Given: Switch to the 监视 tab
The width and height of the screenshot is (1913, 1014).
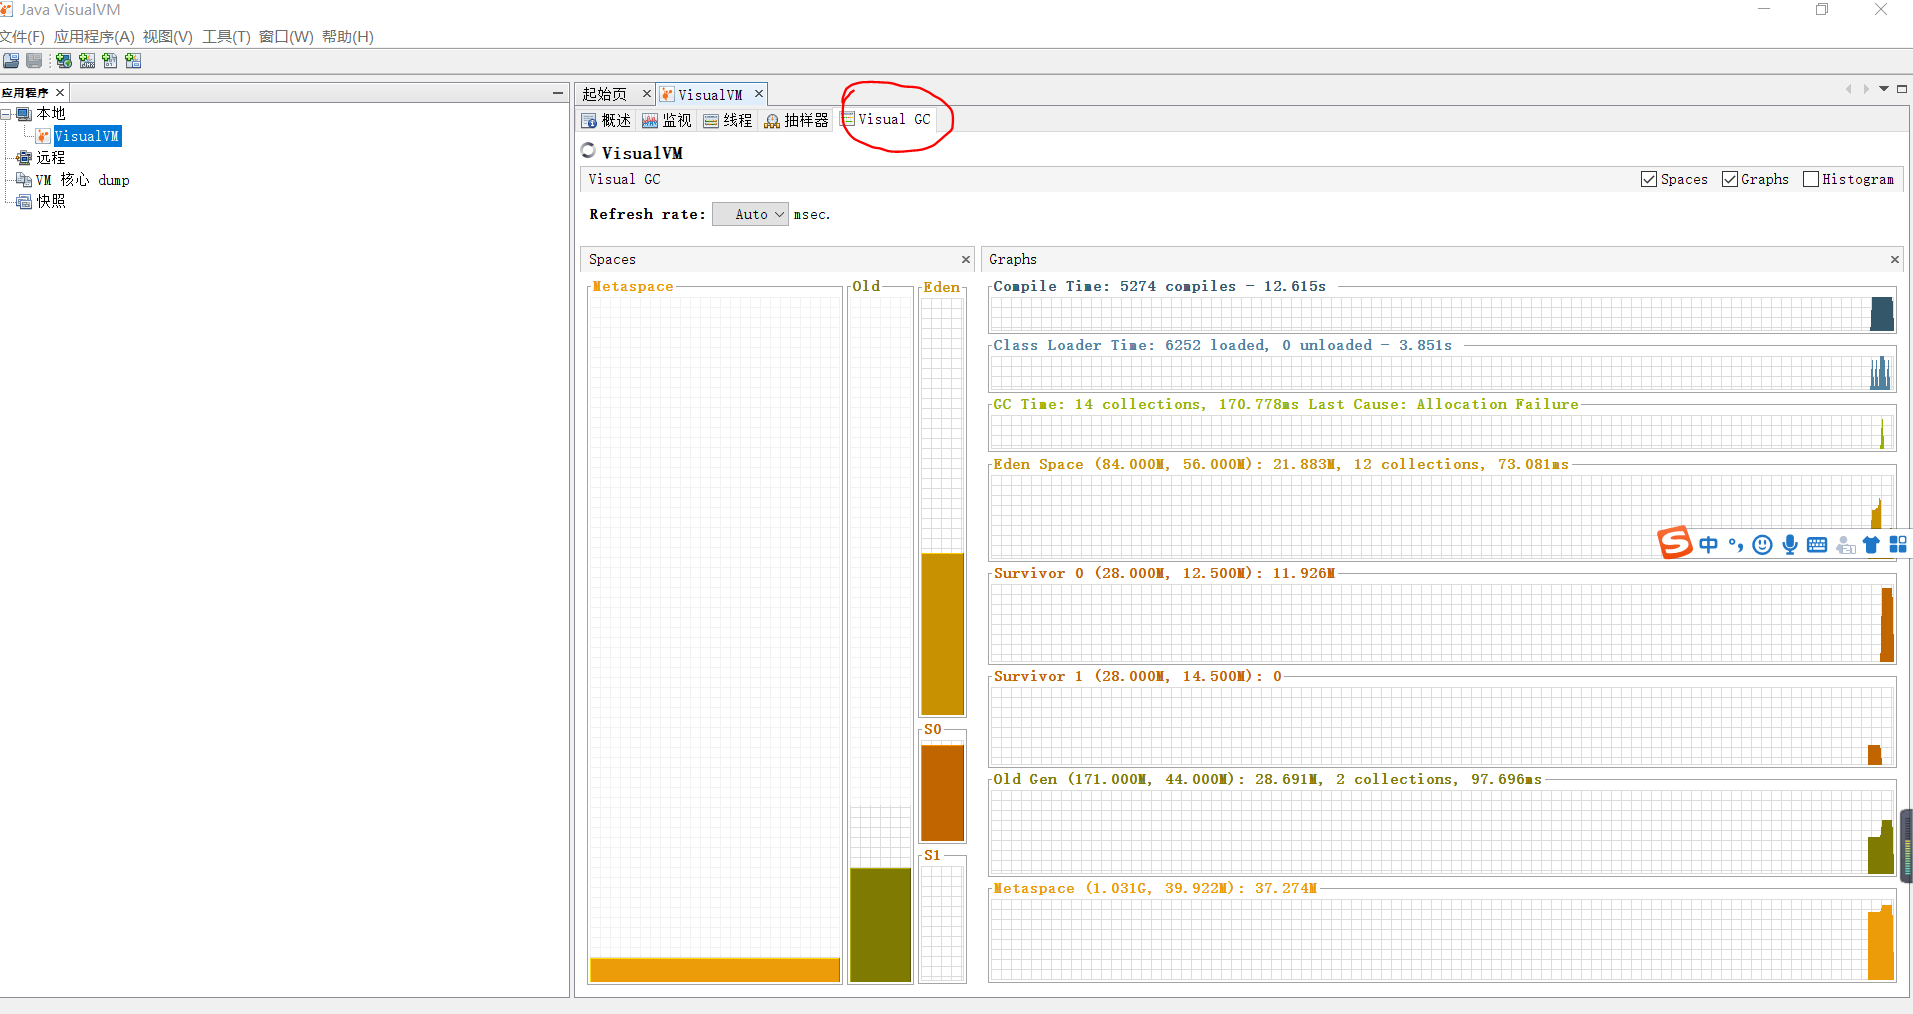Looking at the screenshot, I should 667,120.
